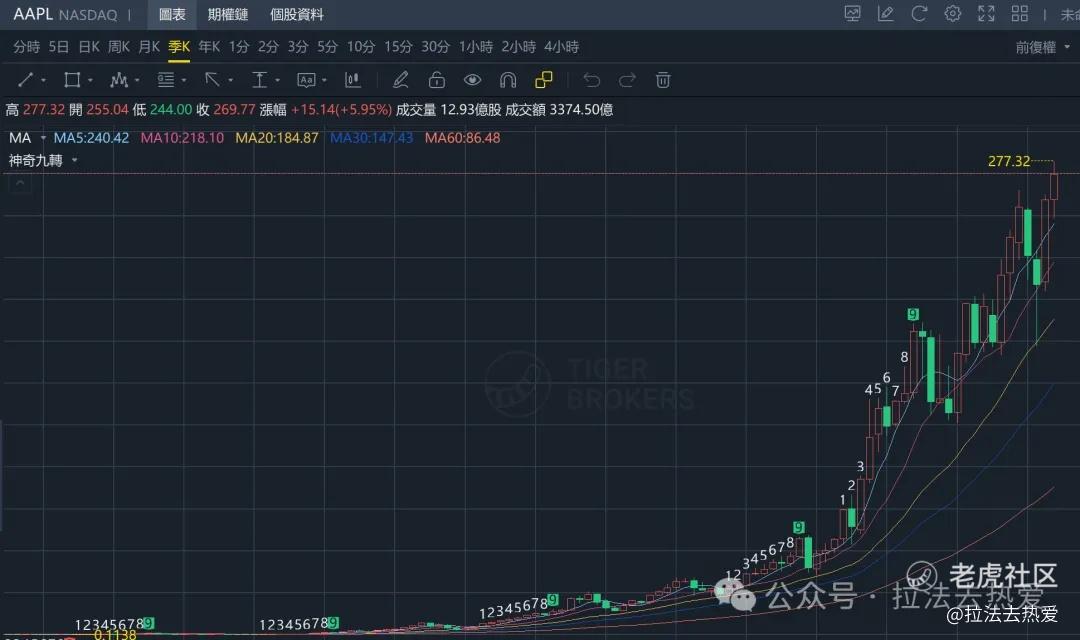The height and width of the screenshot is (640, 1080).
Task: Select the 季K timeframe
Action: coord(179,47)
